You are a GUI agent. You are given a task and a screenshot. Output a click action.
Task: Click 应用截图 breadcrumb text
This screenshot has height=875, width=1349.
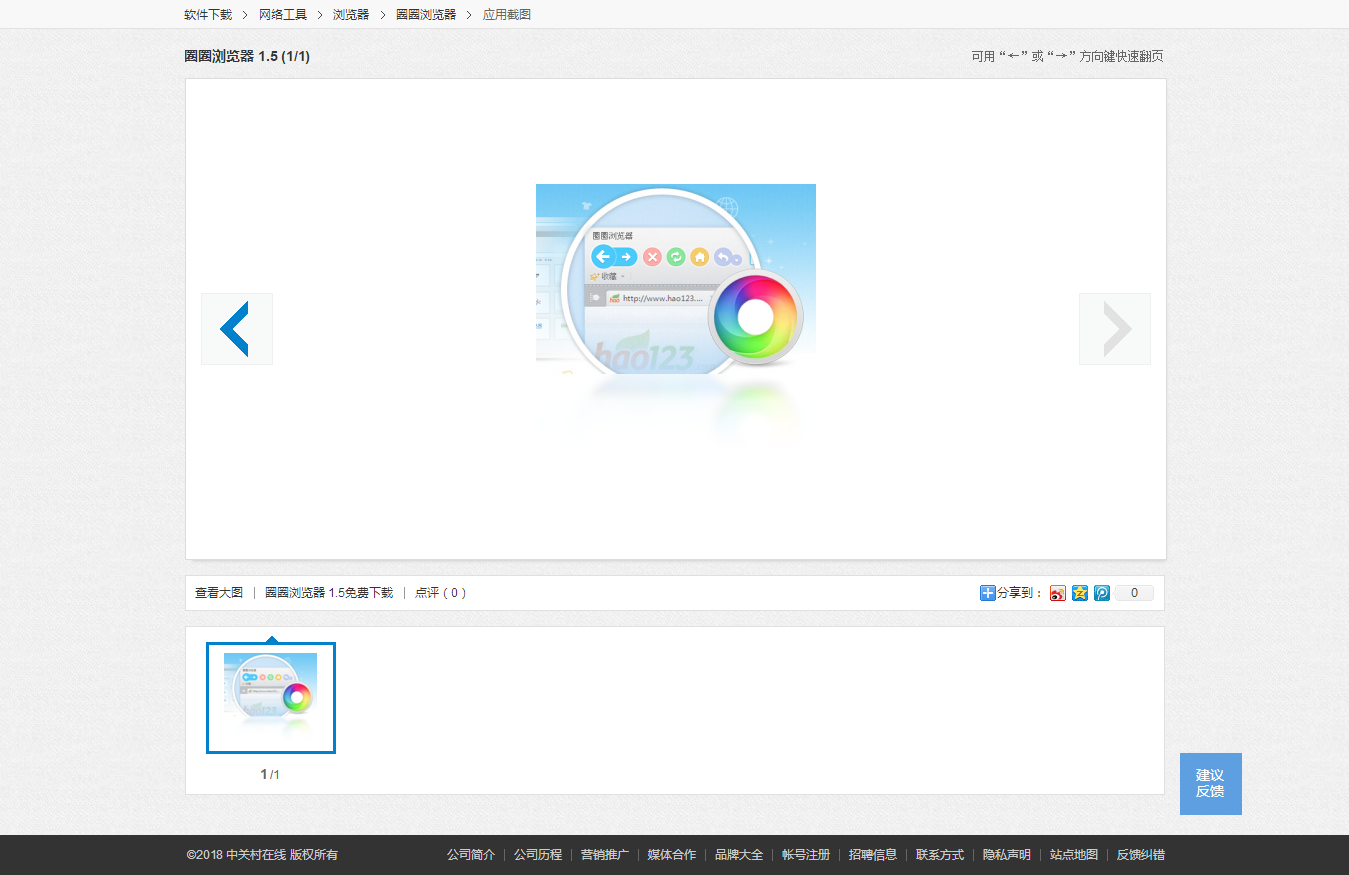click(x=507, y=14)
